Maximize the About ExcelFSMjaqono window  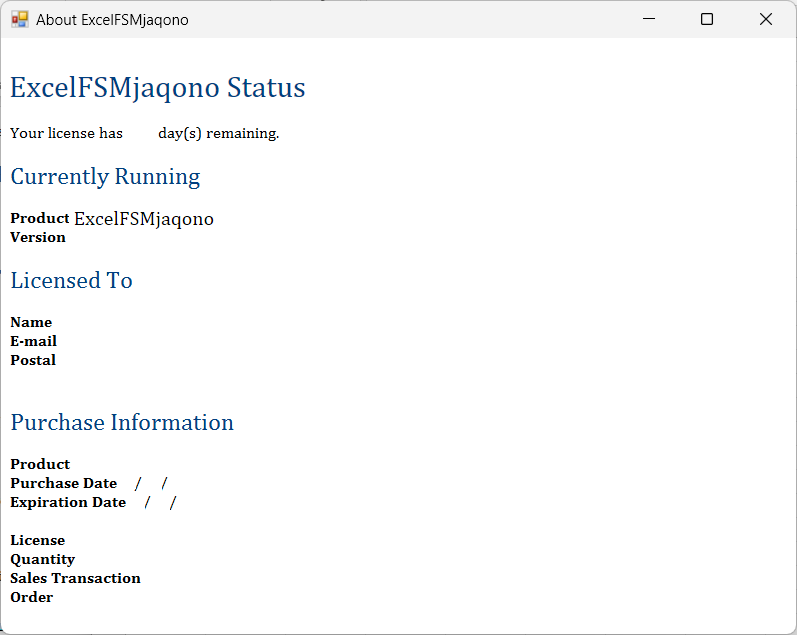click(707, 19)
